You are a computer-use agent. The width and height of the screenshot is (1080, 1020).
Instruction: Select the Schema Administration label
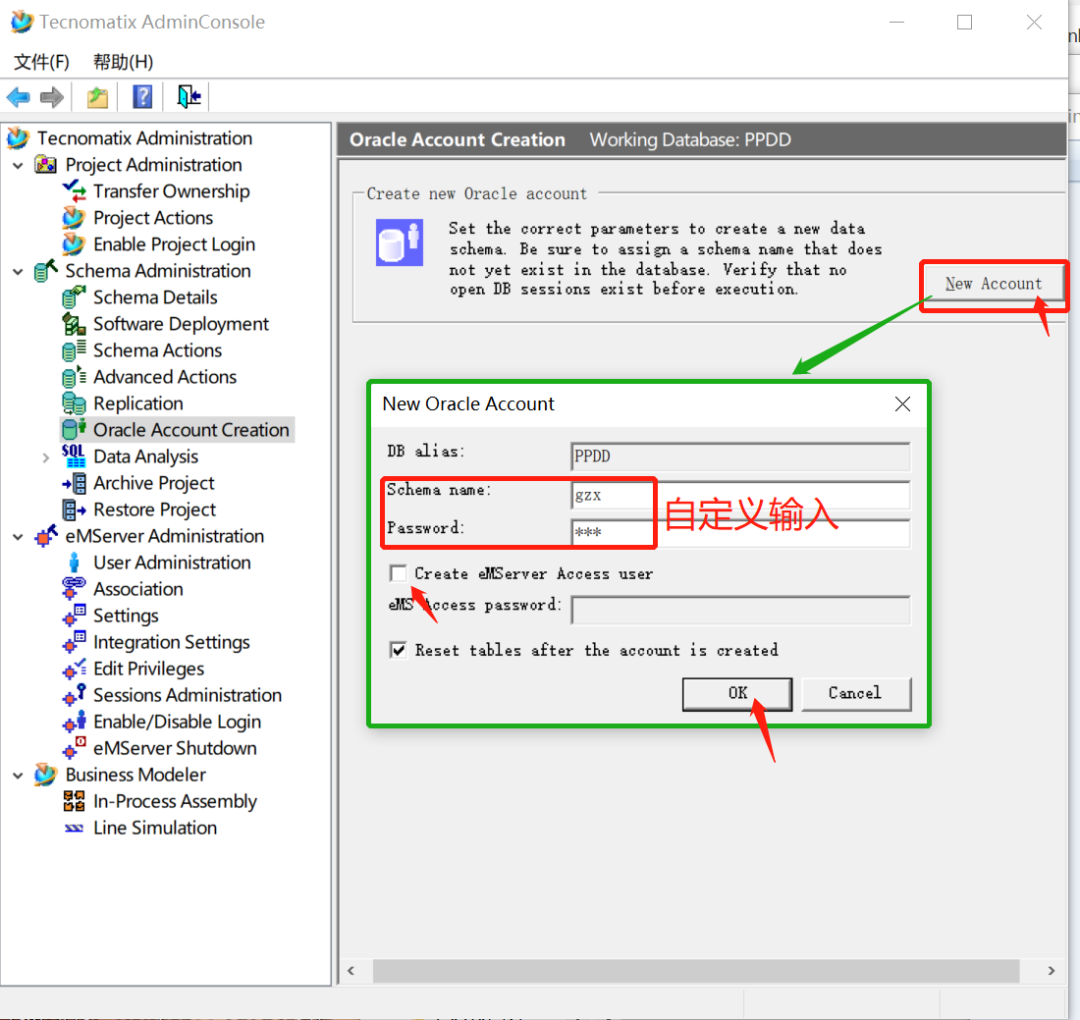[158, 271]
